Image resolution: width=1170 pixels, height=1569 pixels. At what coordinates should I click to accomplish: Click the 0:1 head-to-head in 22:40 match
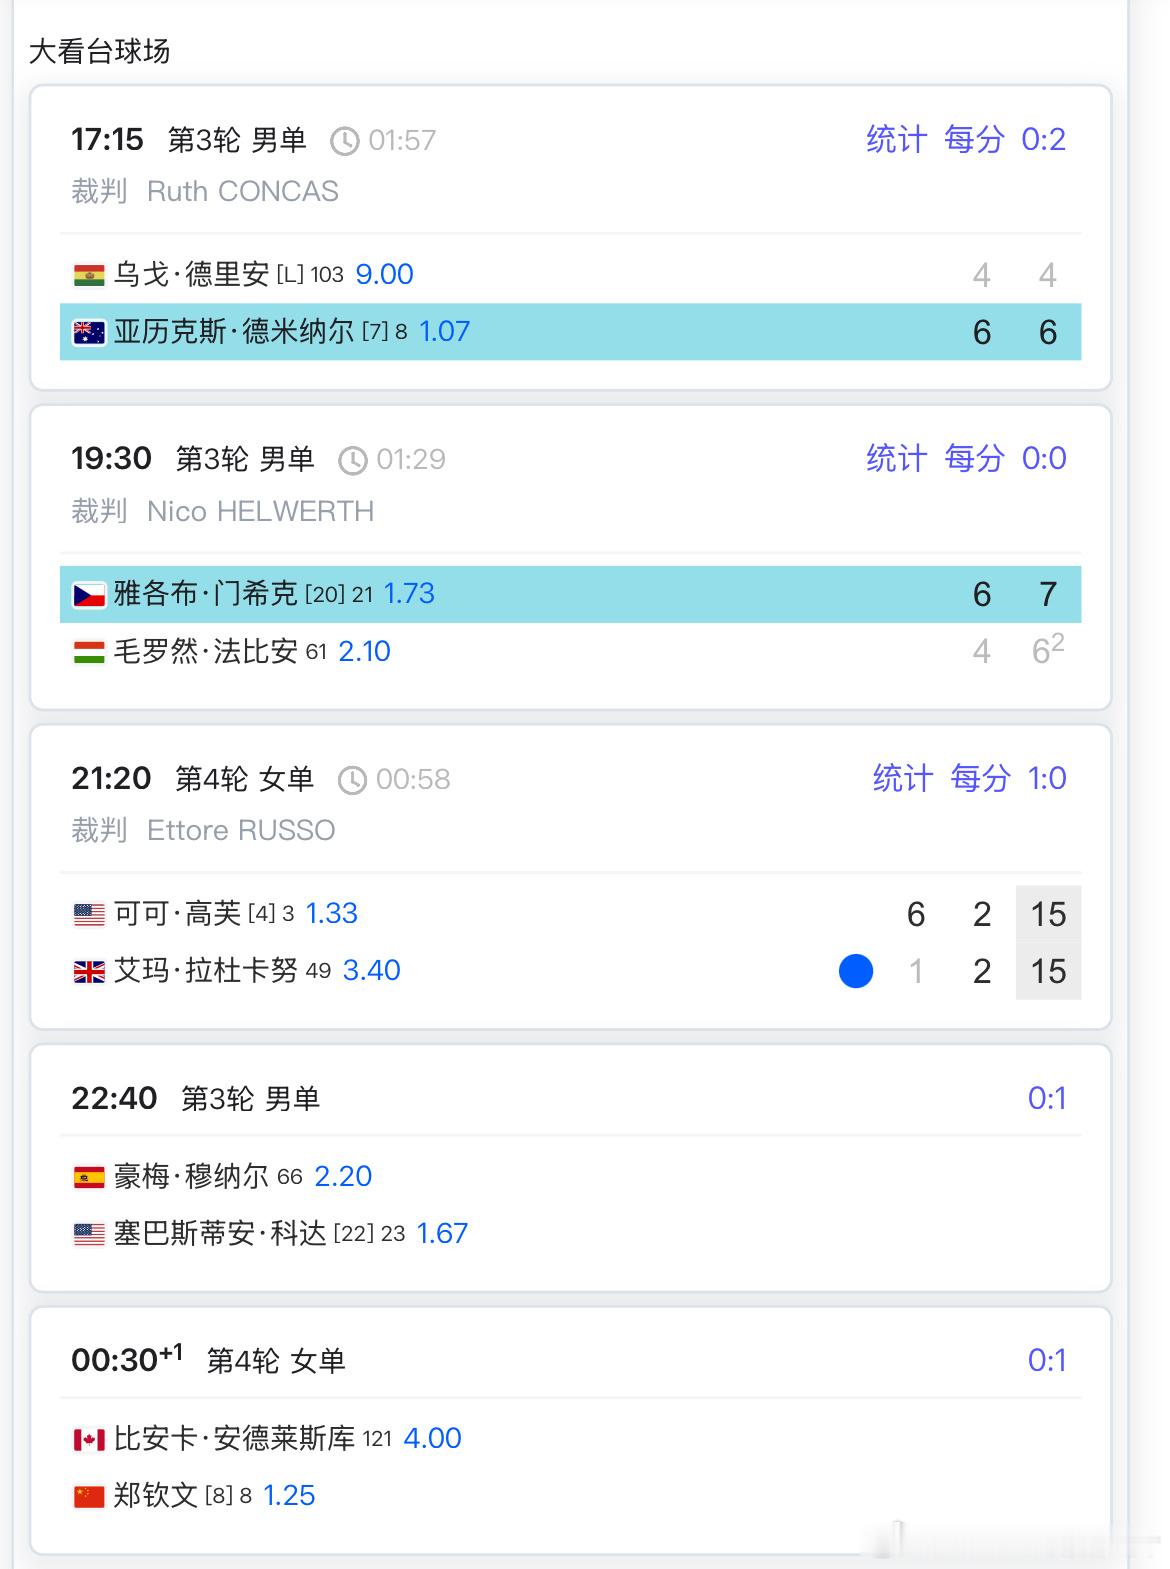tap(1047, 1098)
